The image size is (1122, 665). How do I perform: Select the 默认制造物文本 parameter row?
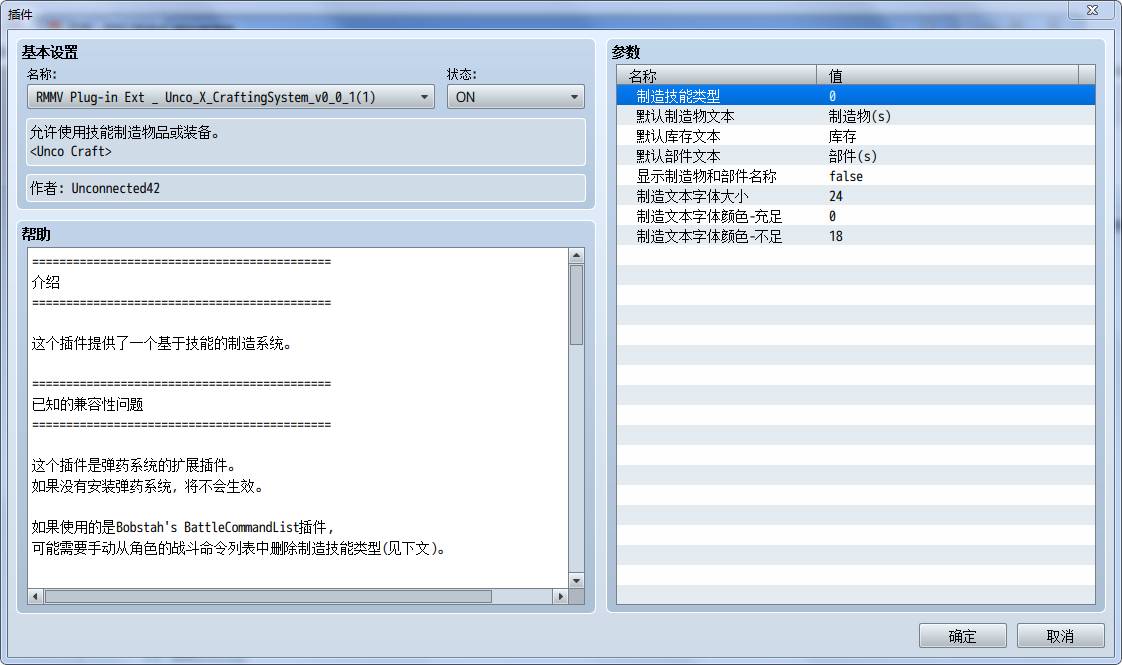856,115
